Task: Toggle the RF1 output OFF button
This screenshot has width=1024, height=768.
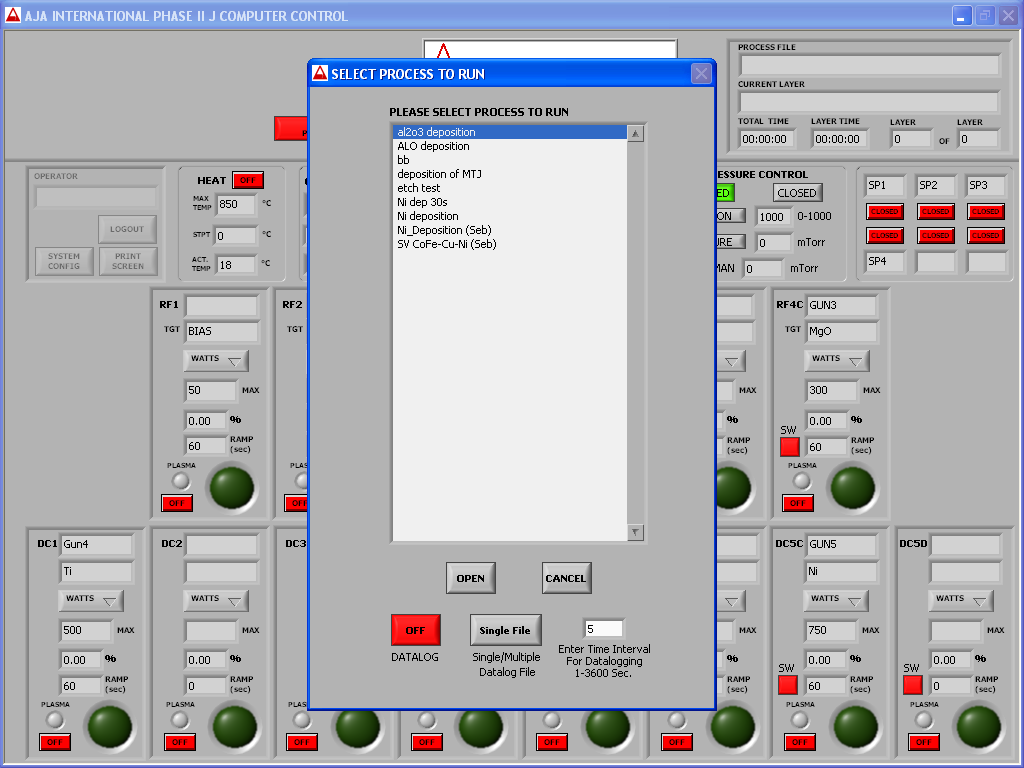Action: (x=177, y=503)
